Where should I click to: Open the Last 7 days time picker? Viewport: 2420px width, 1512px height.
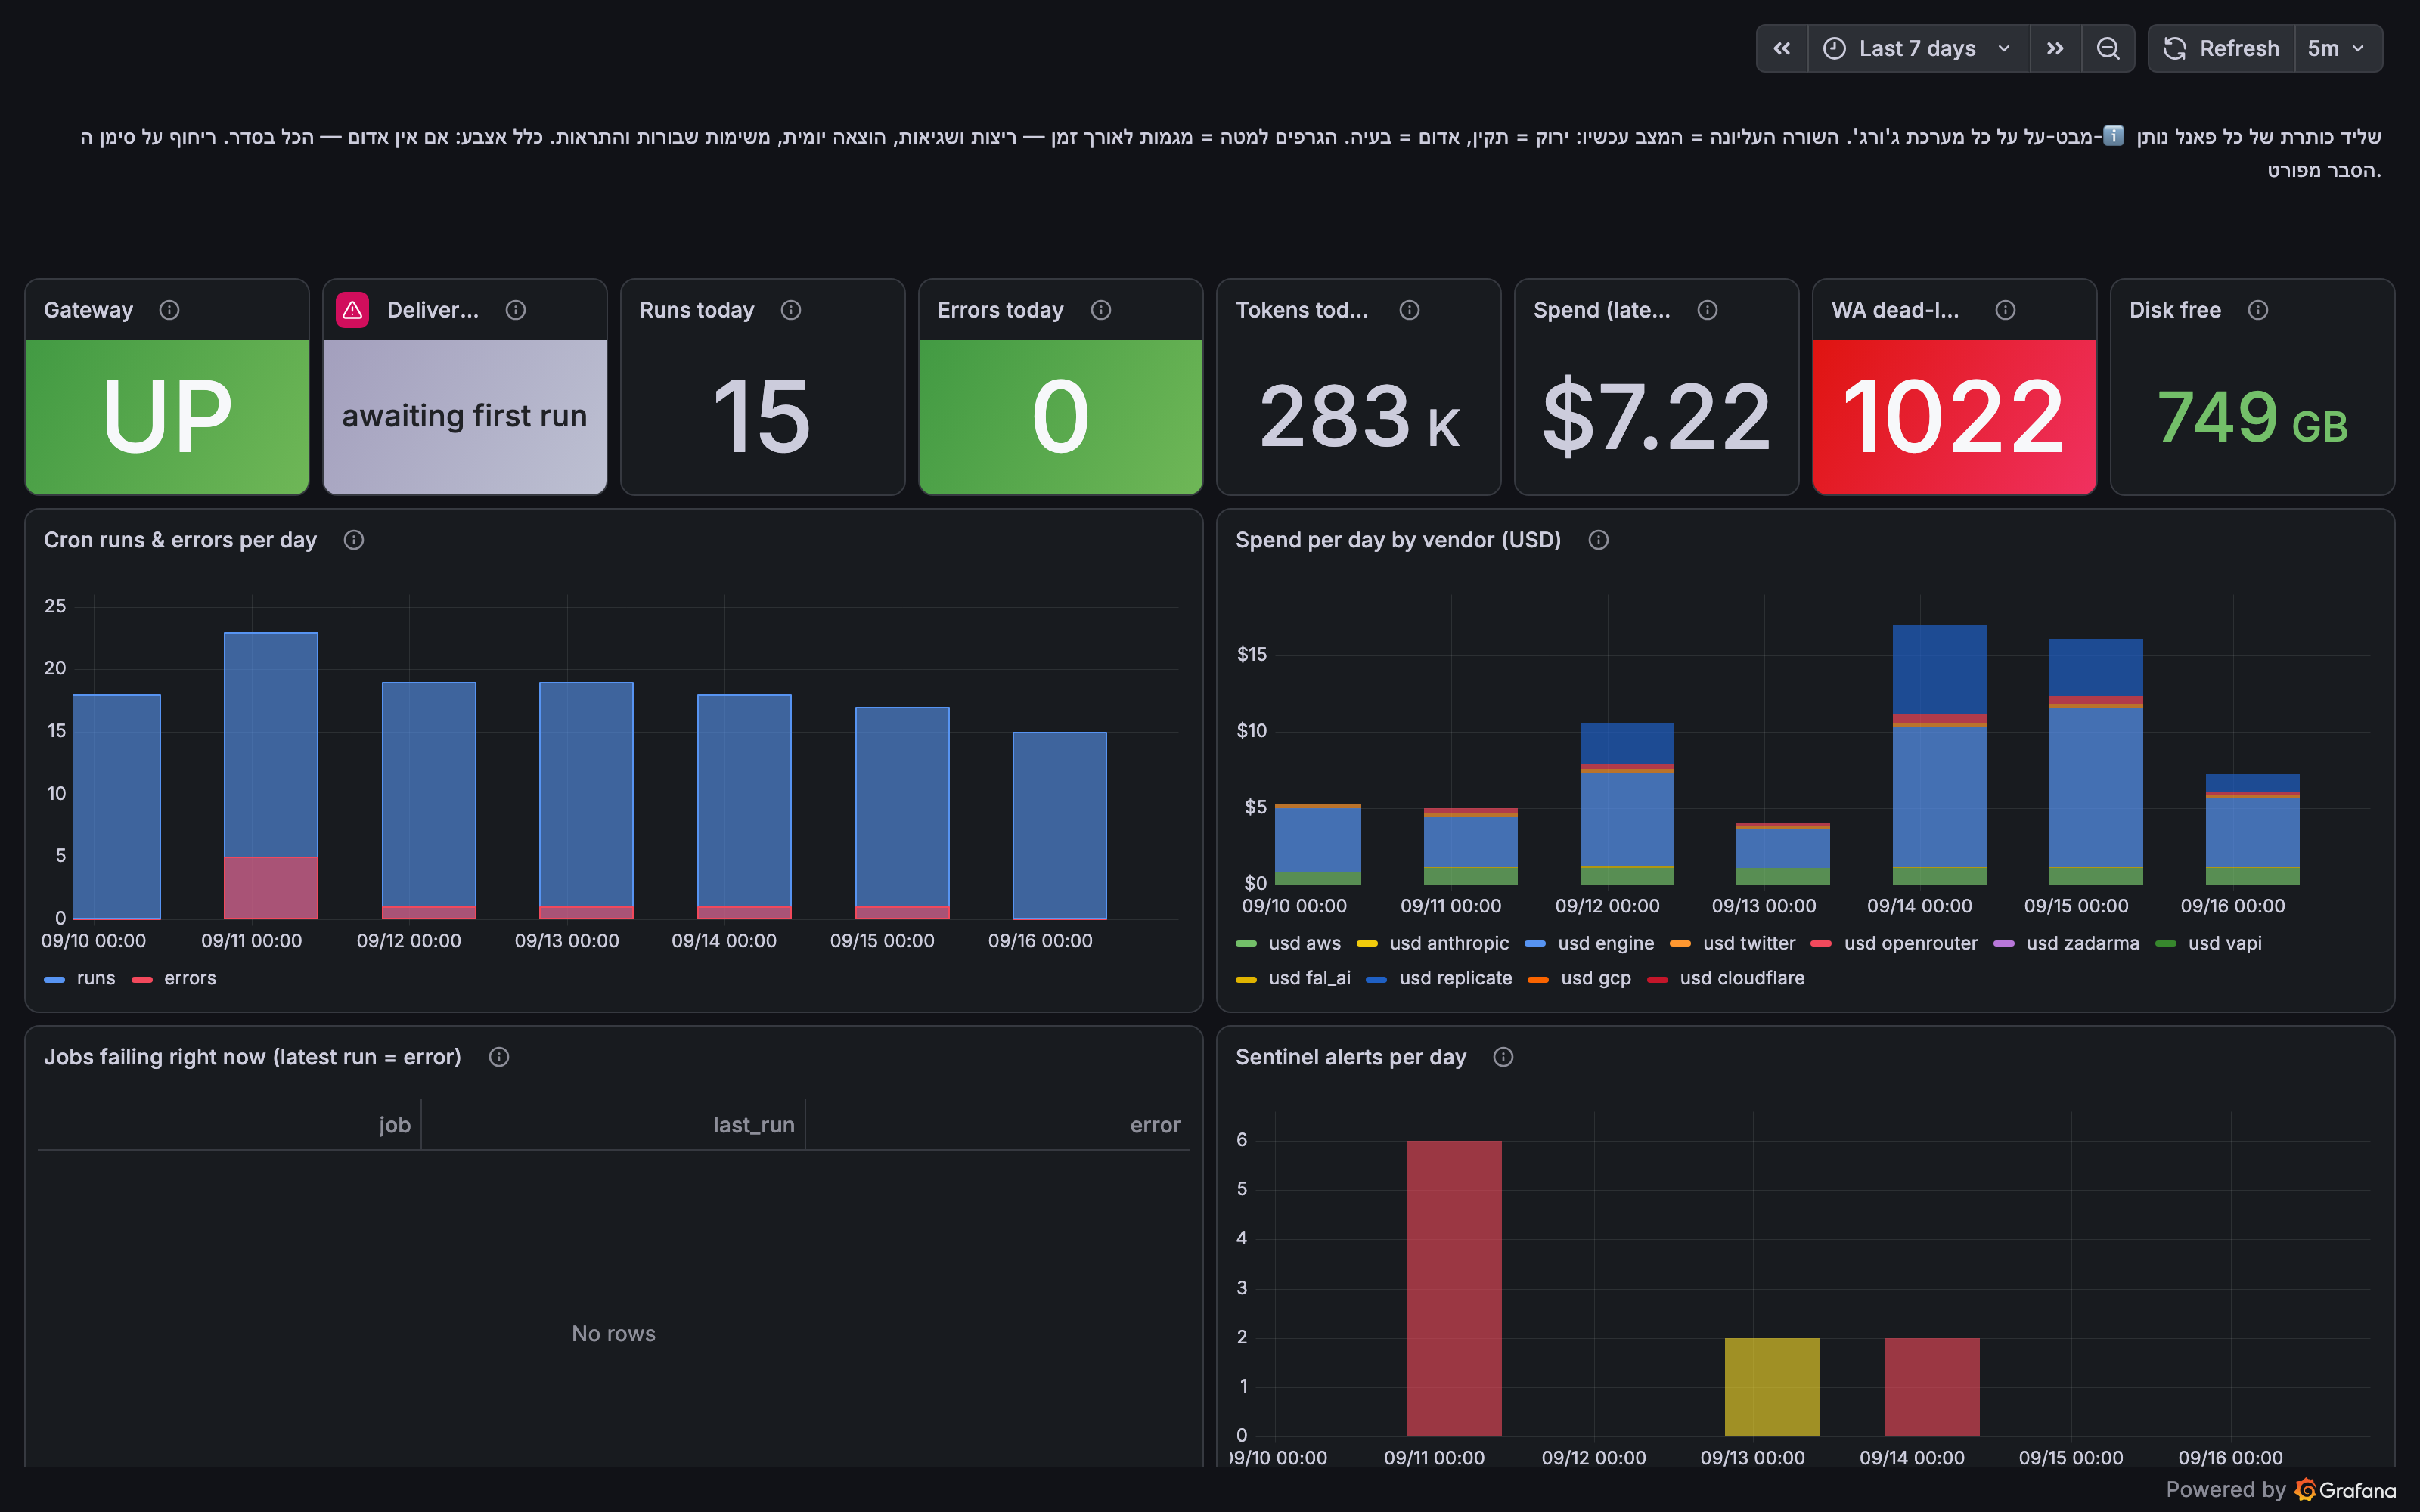1918,48
